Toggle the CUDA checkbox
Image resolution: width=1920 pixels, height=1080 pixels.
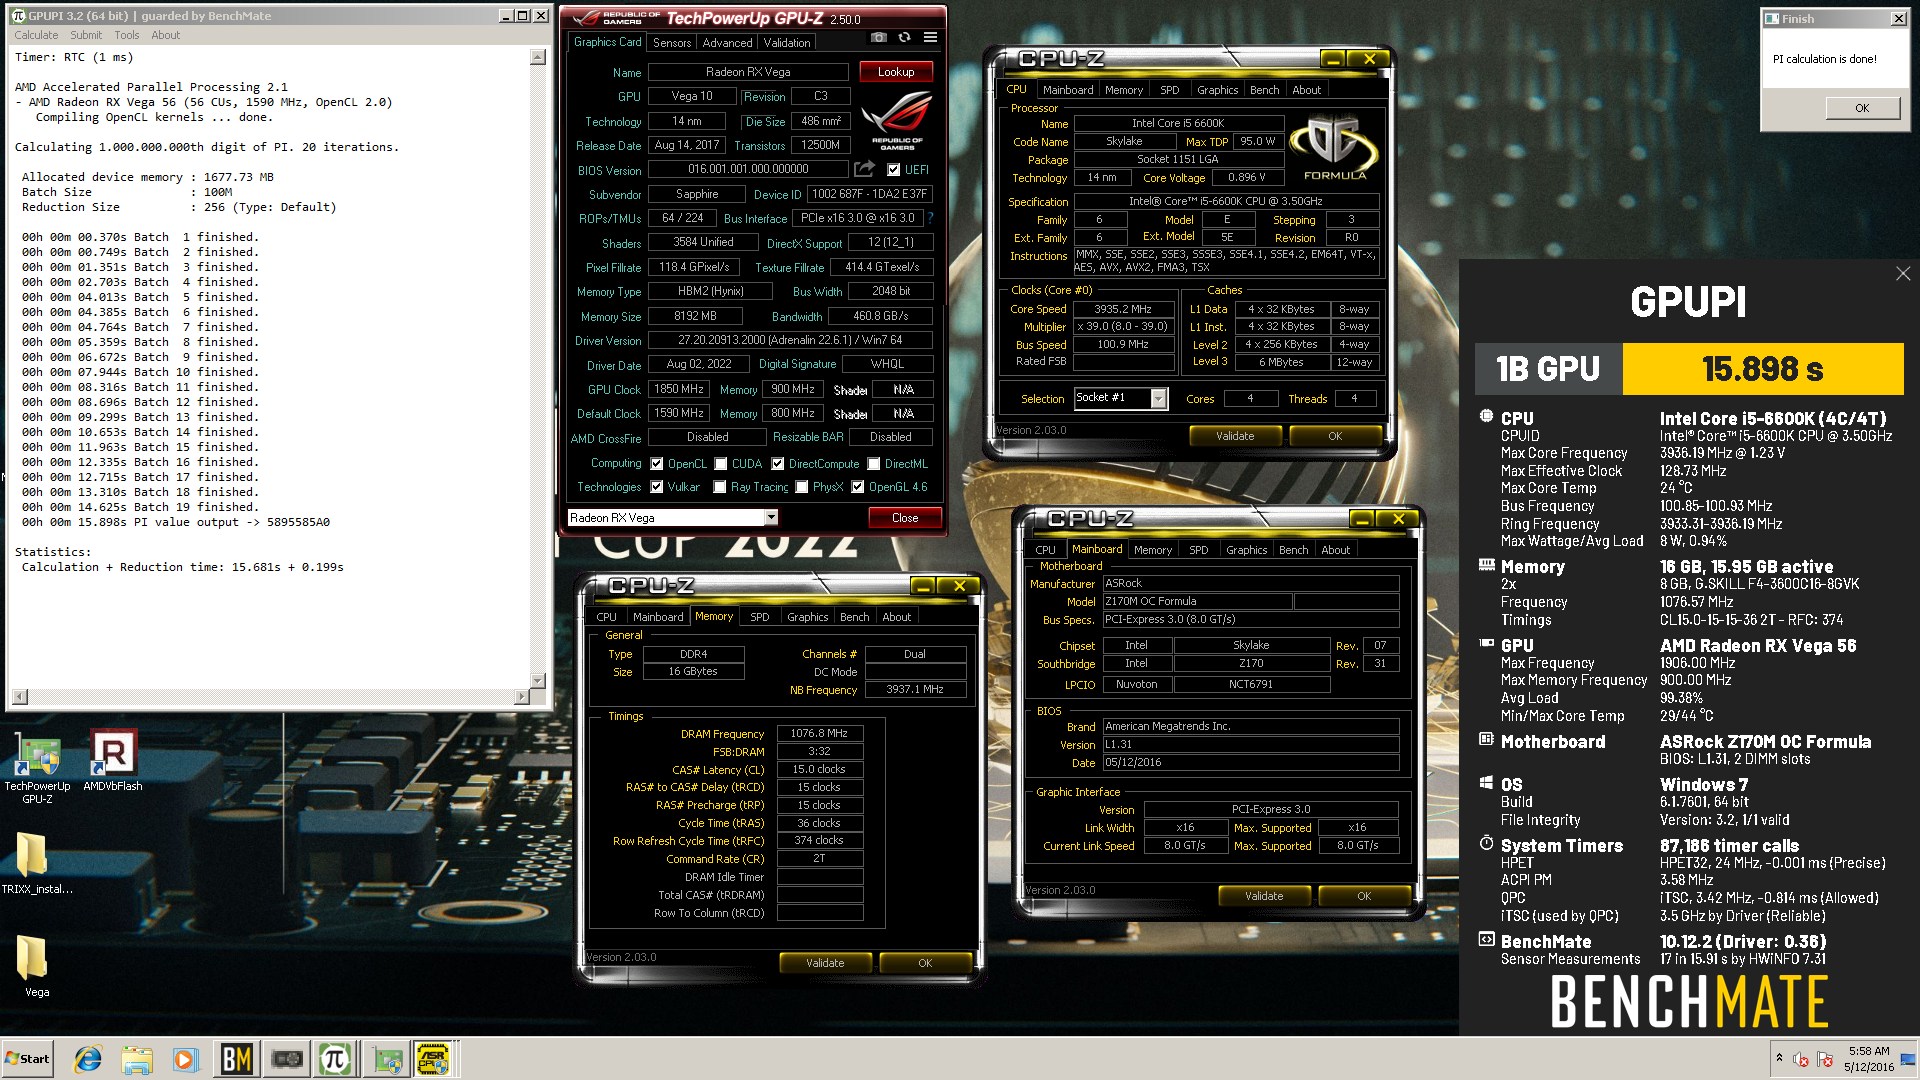[x=721, y=464]
